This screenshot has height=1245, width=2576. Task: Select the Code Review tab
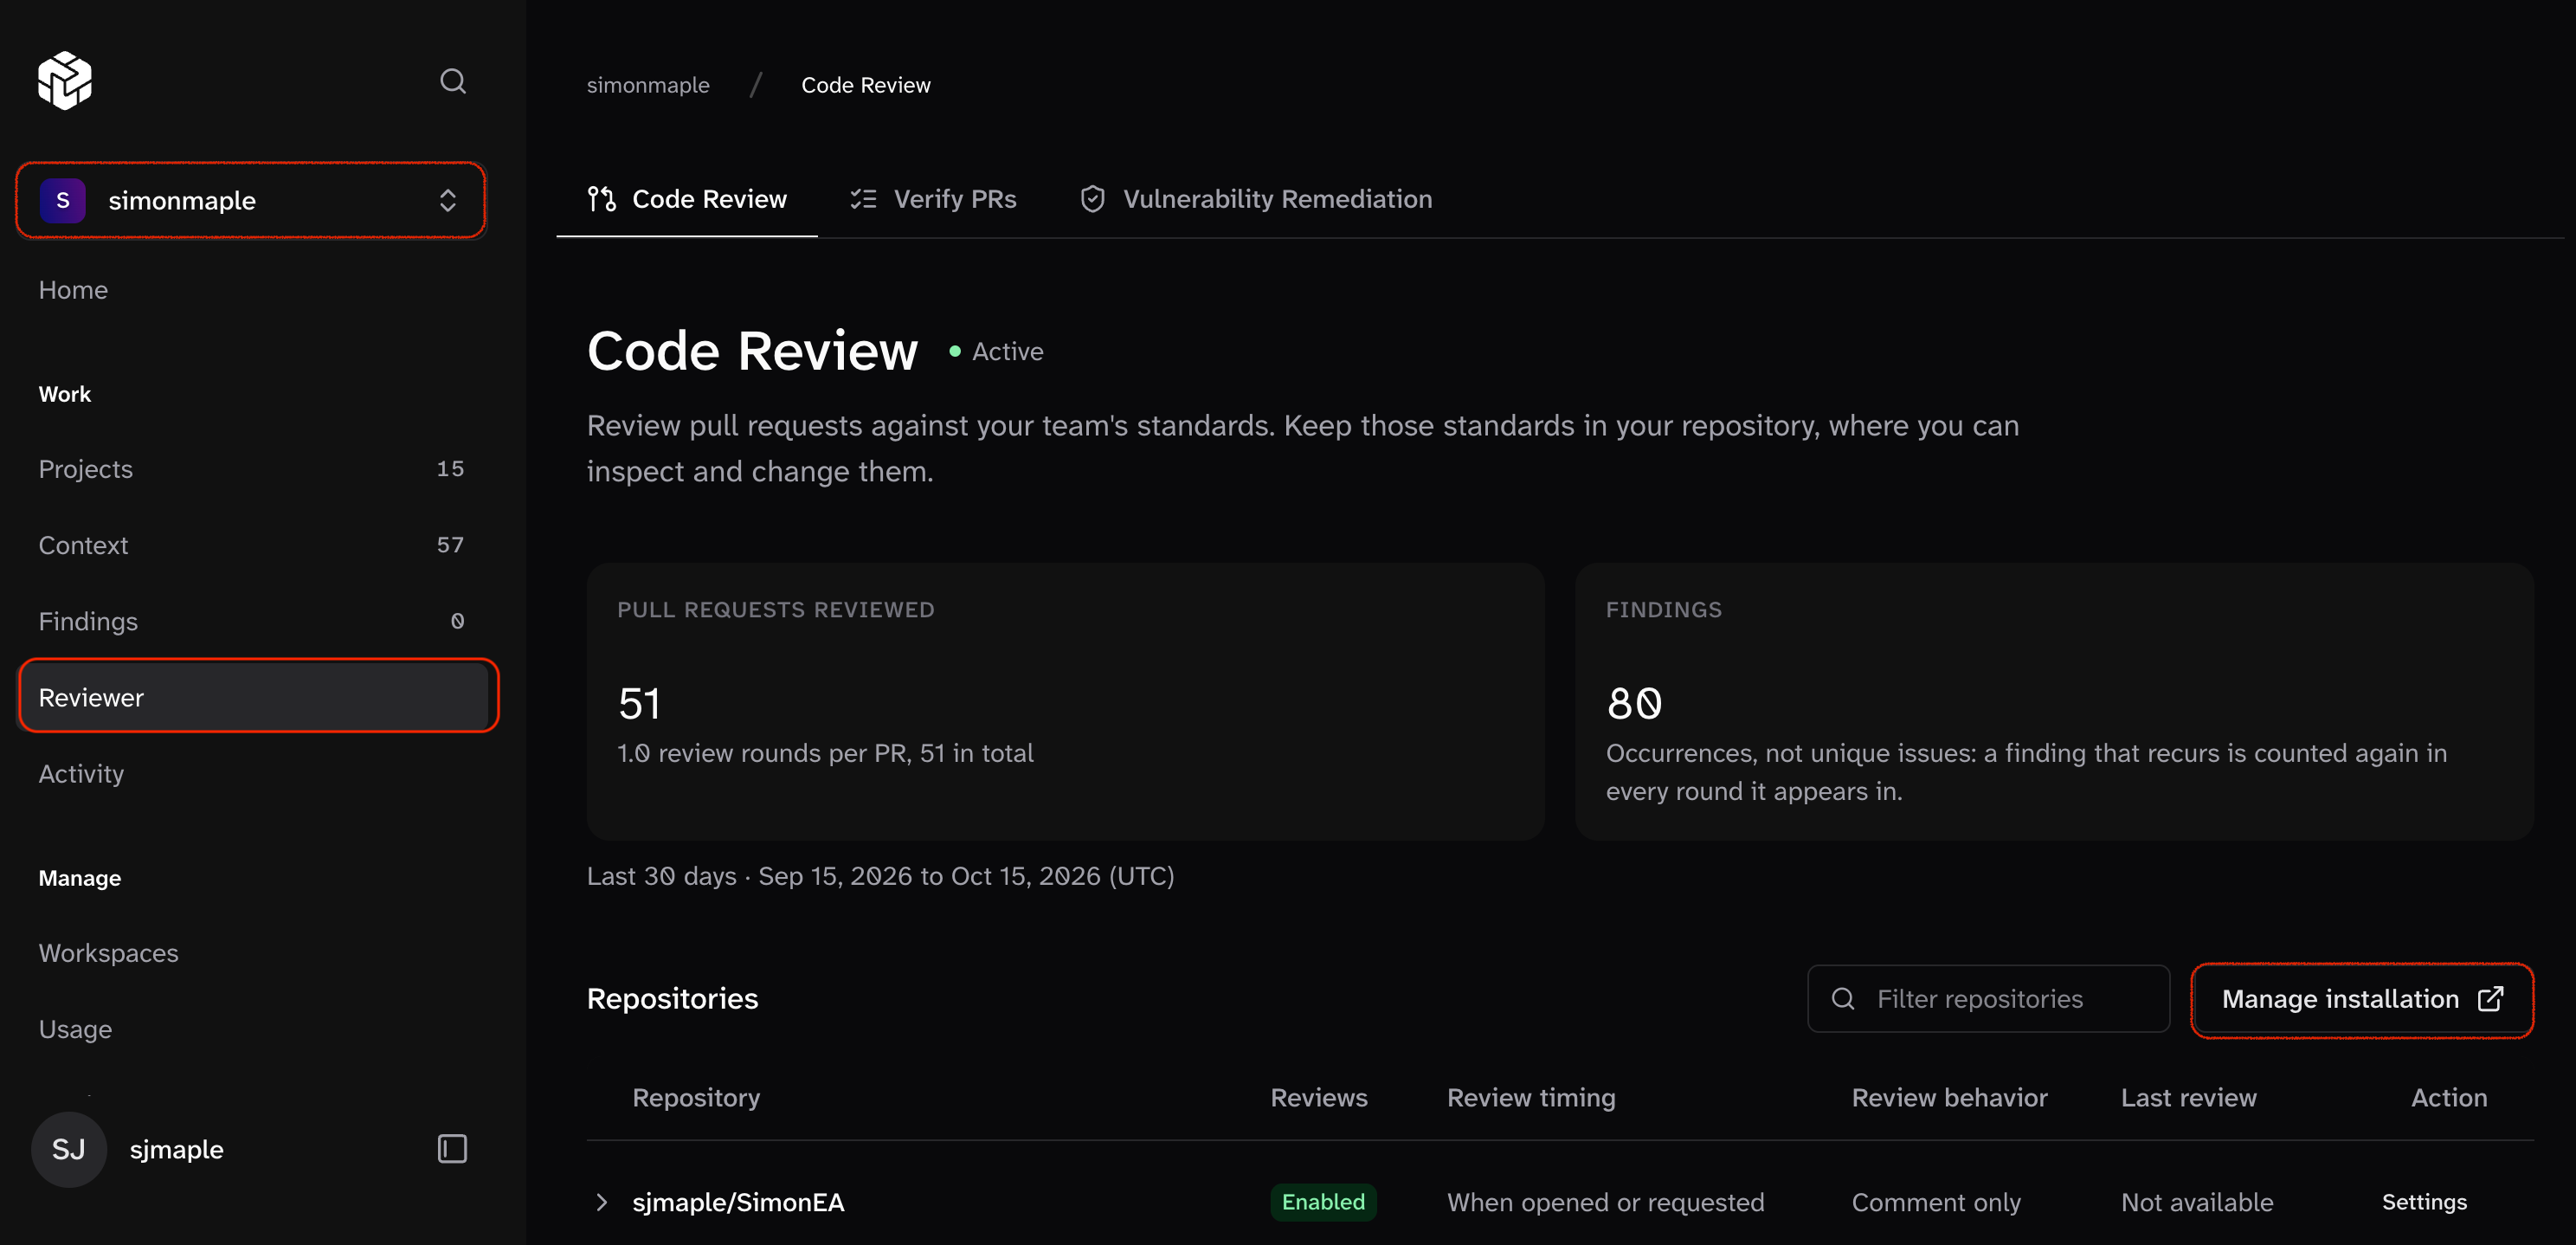(x=687, y=199)
